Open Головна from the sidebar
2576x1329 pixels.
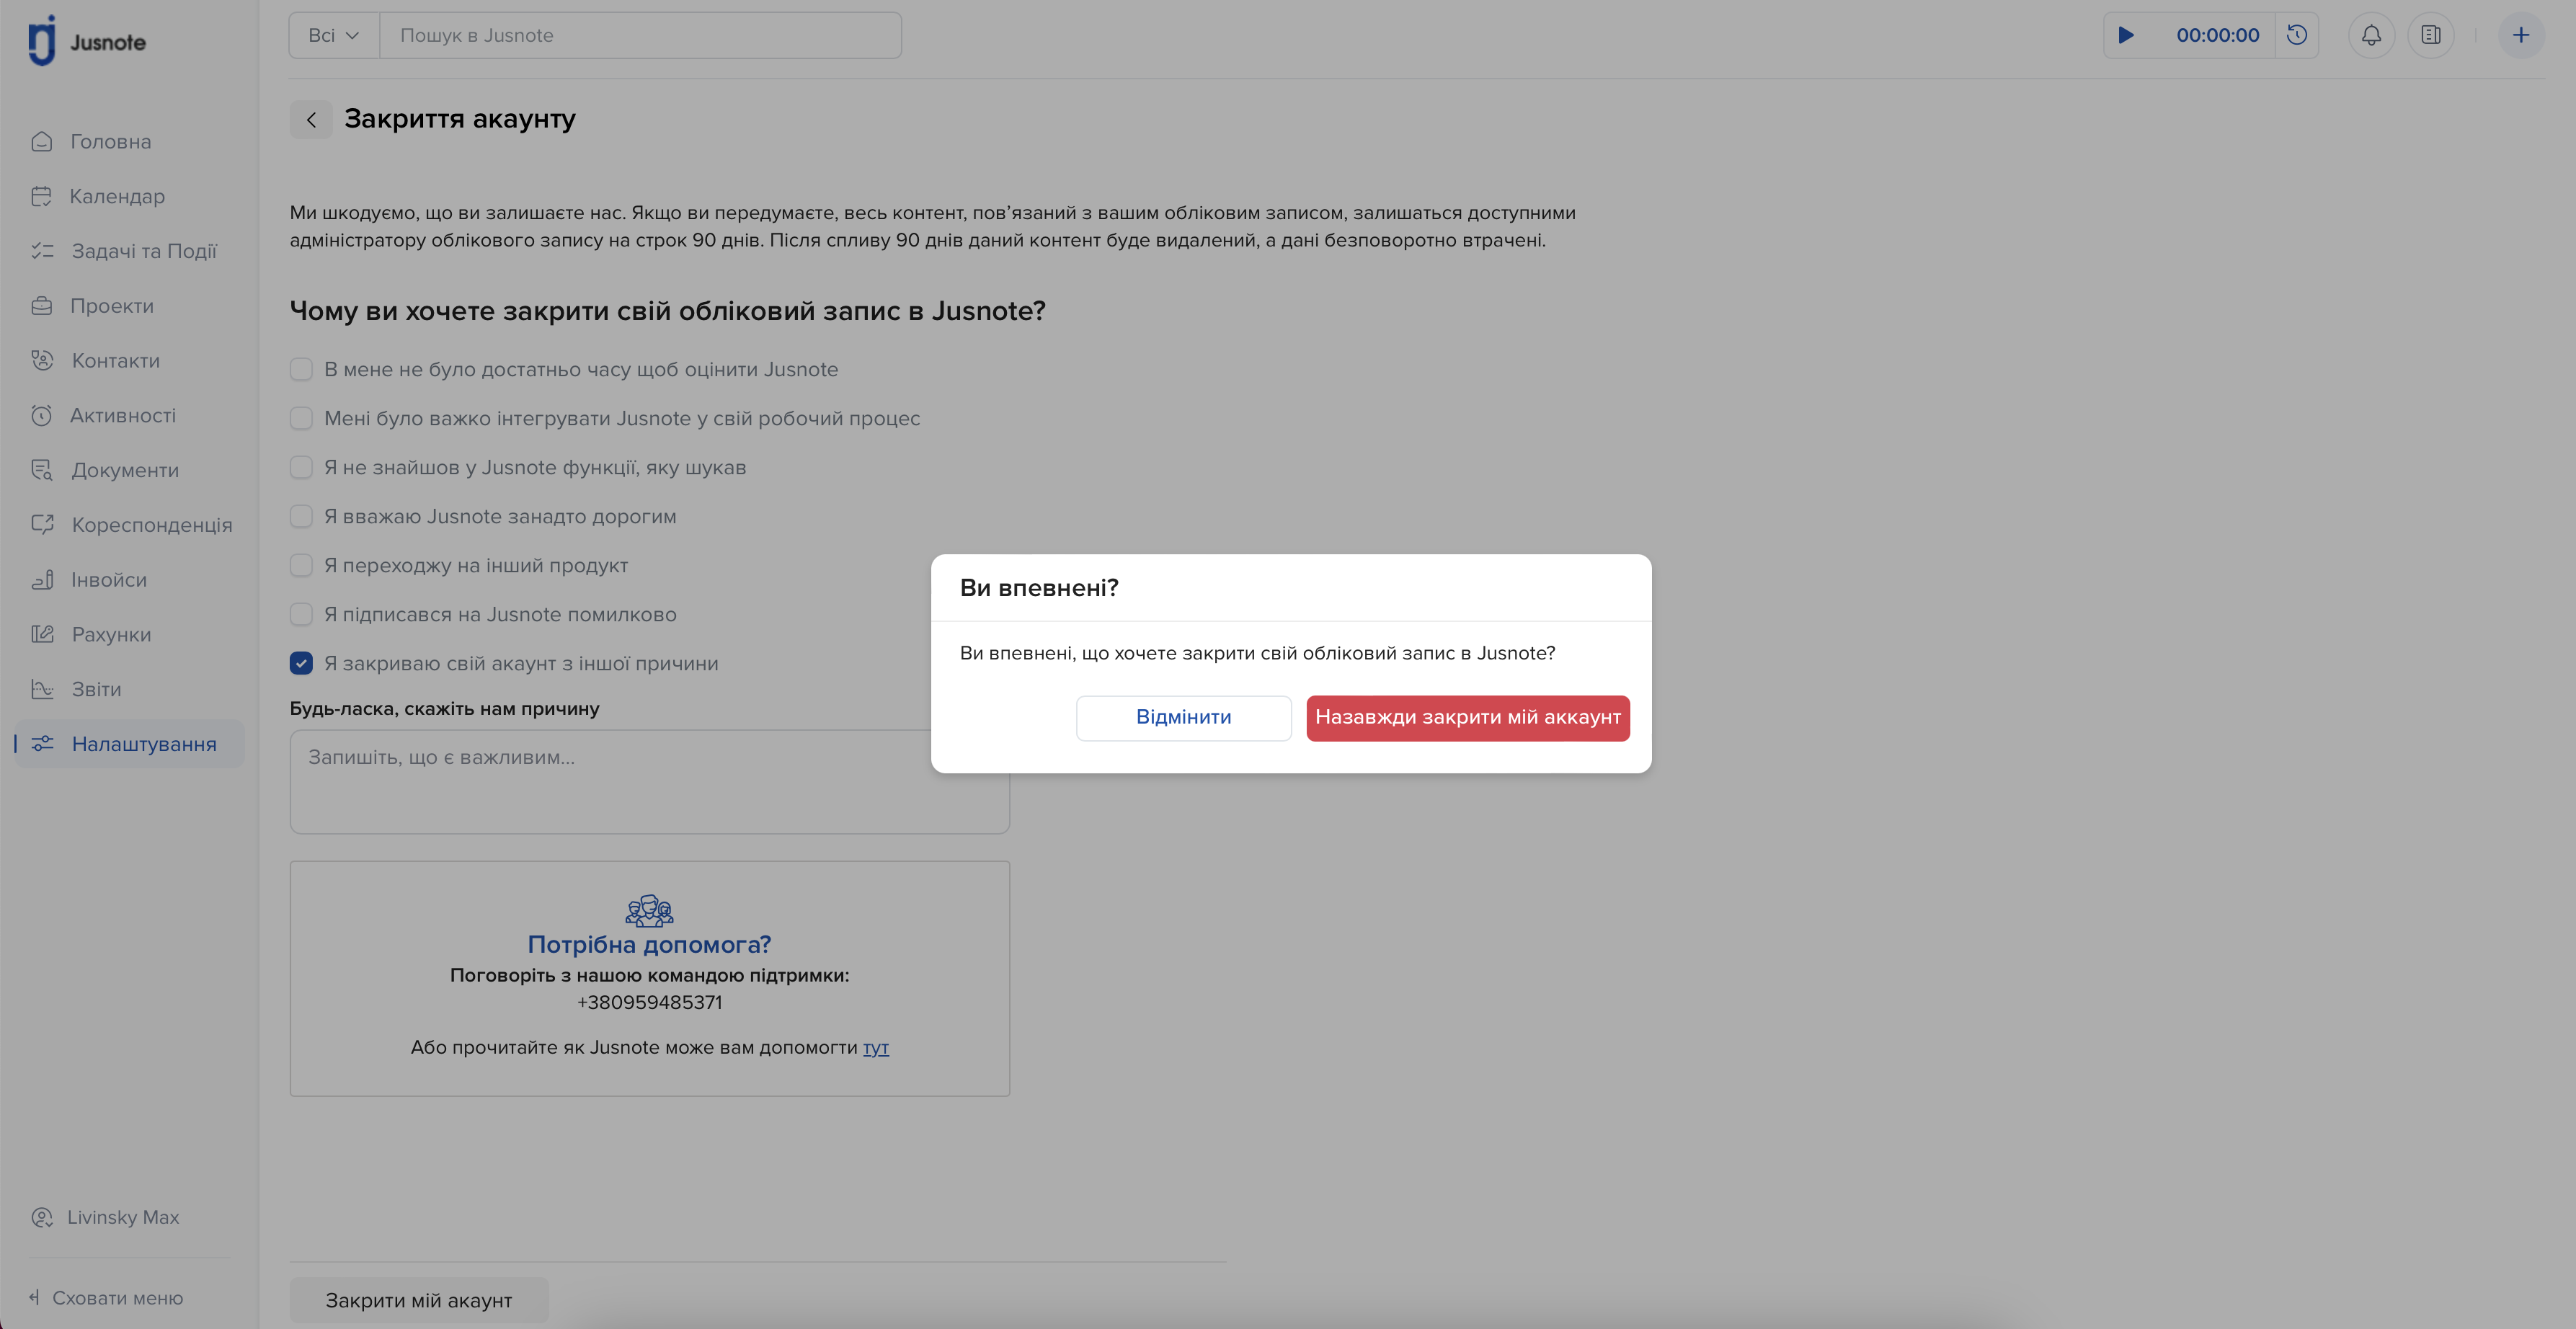(110, 142)
